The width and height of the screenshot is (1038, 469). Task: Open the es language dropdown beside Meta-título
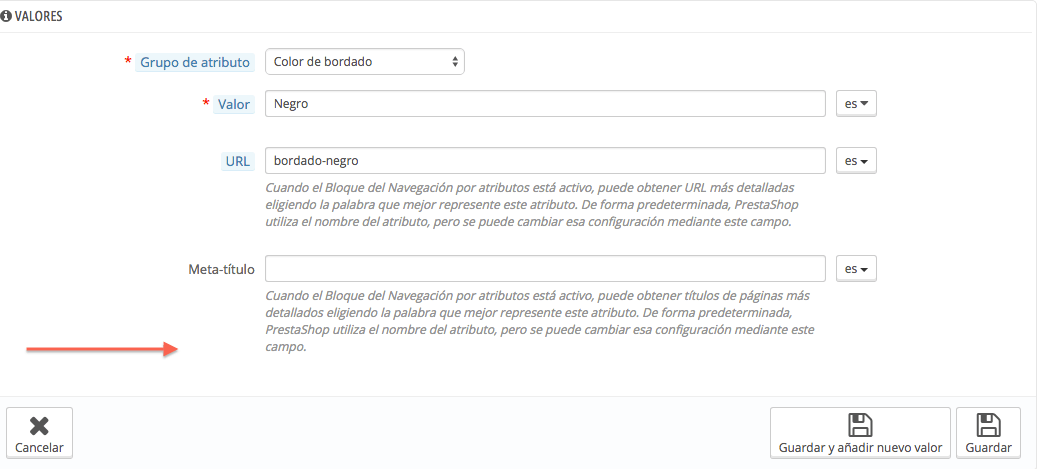(857, 269)
